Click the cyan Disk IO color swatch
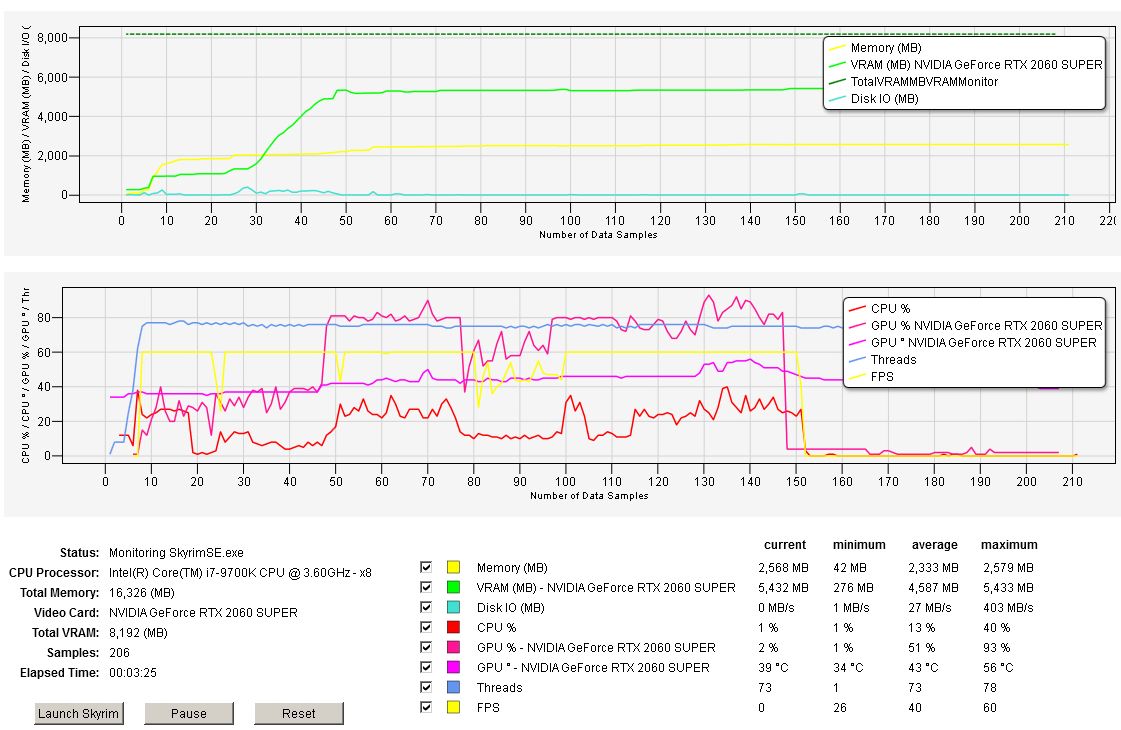This screenshot has height=730, width=1121. click(453, 607)
